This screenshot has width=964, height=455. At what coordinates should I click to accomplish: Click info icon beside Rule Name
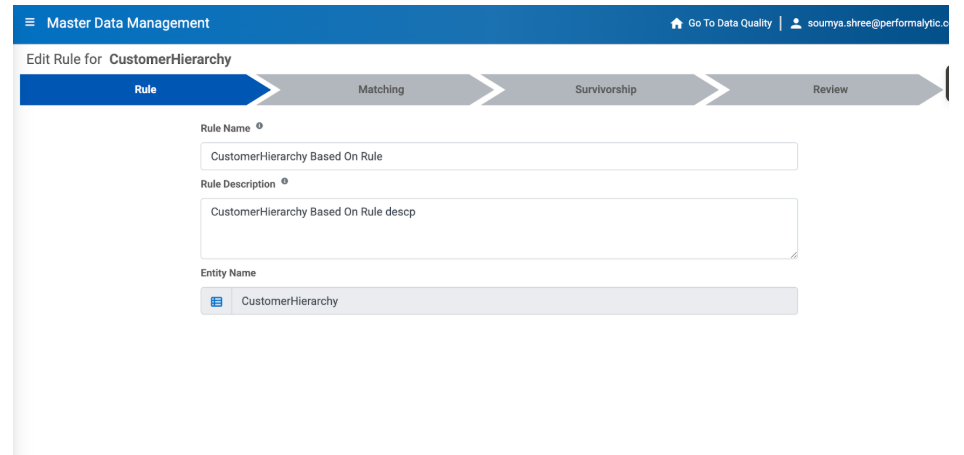tap(260, 127)
